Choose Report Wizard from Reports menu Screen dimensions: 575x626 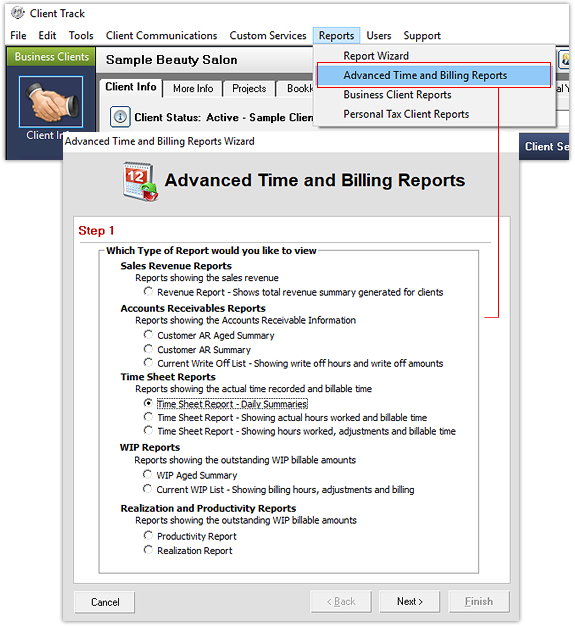376,56
